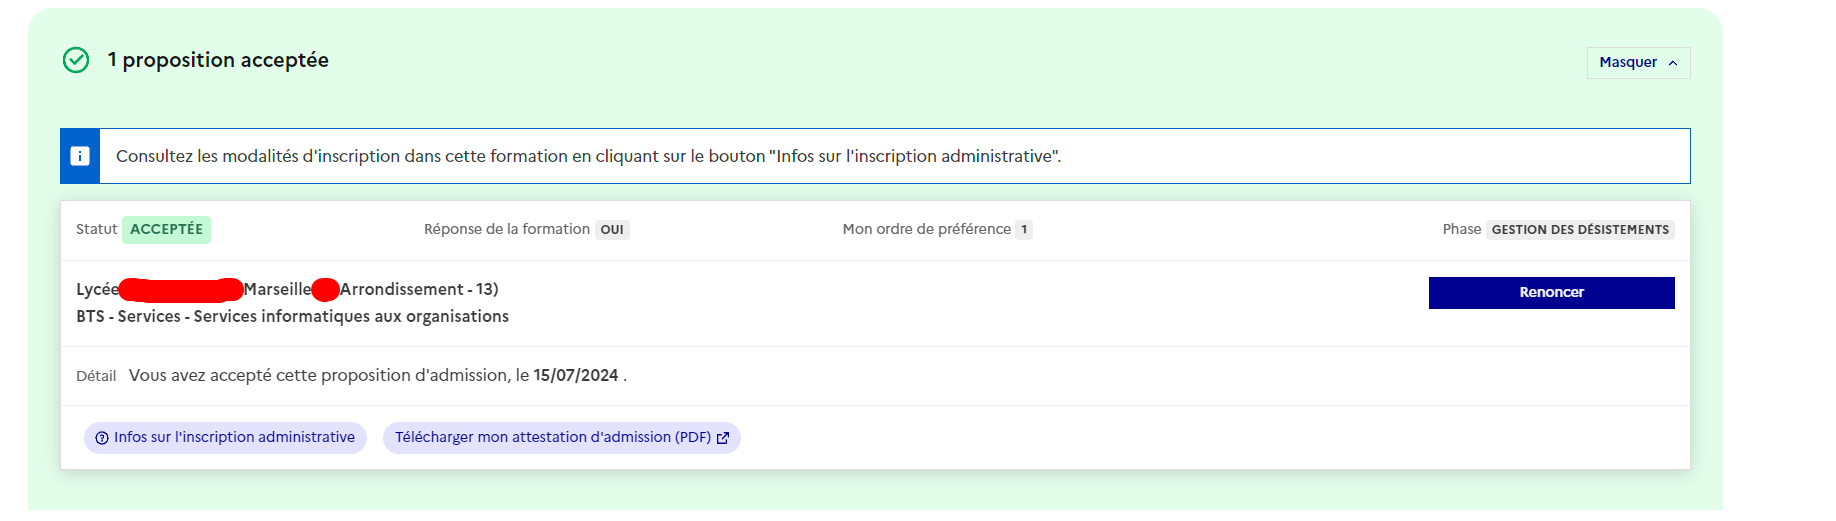Click the Masquer button
Image resolution: width=1836 pixels, height=521 pixels.
[1638, 63]
